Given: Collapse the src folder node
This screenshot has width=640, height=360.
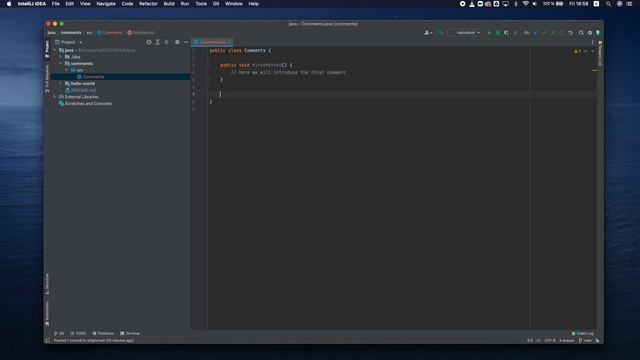Looking at the screenshot, I should coord(67,70).
